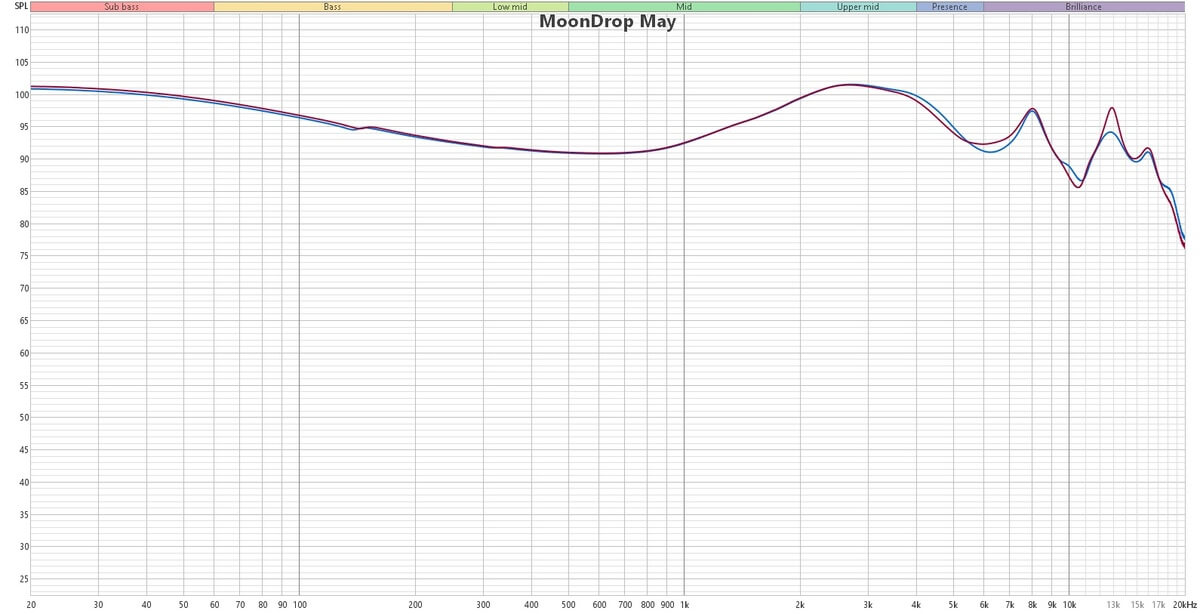Select the 20kHz tick label
This screenshot has width=1200, height=614.
(1185, 605)
